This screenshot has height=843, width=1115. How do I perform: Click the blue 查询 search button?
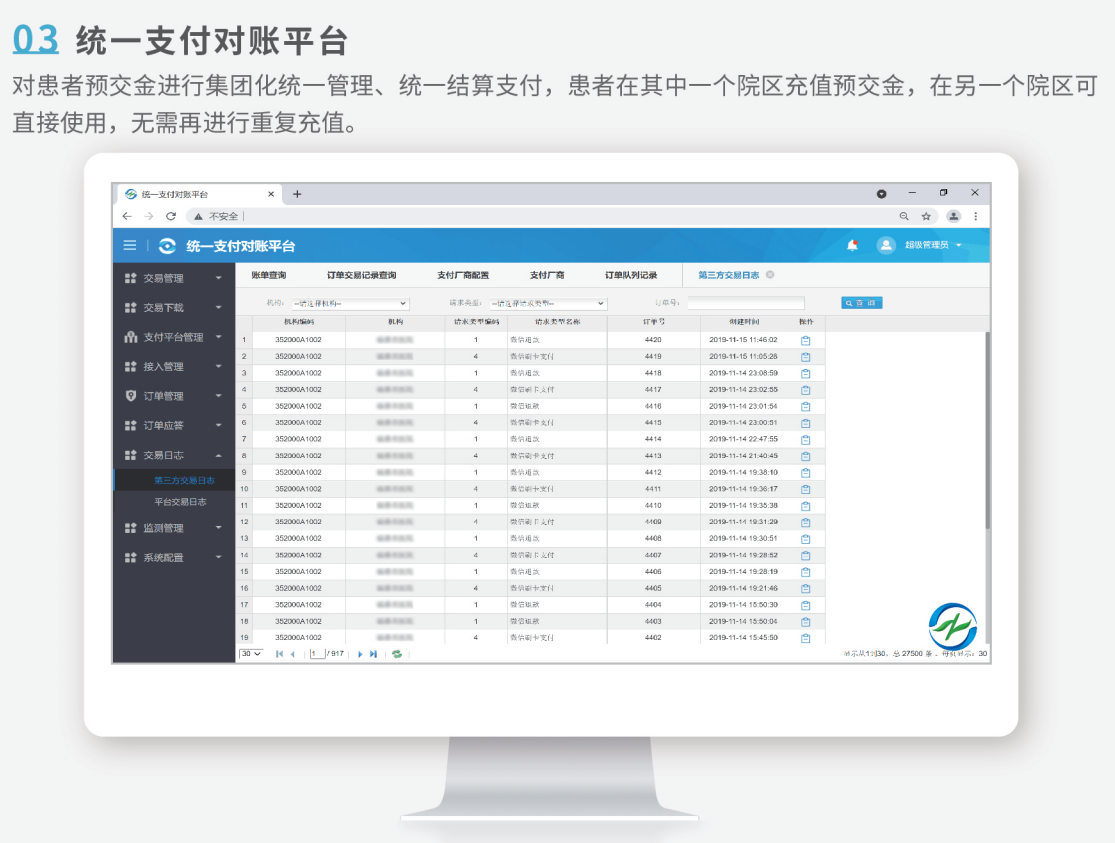[x=862, y=303]
